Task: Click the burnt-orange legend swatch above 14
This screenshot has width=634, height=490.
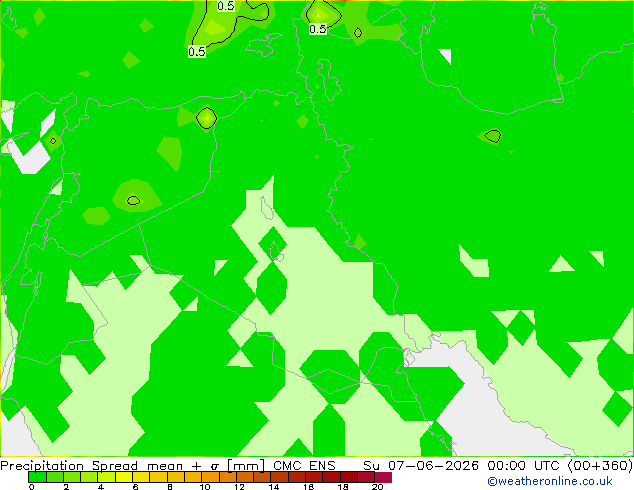Action: [279, 477]
